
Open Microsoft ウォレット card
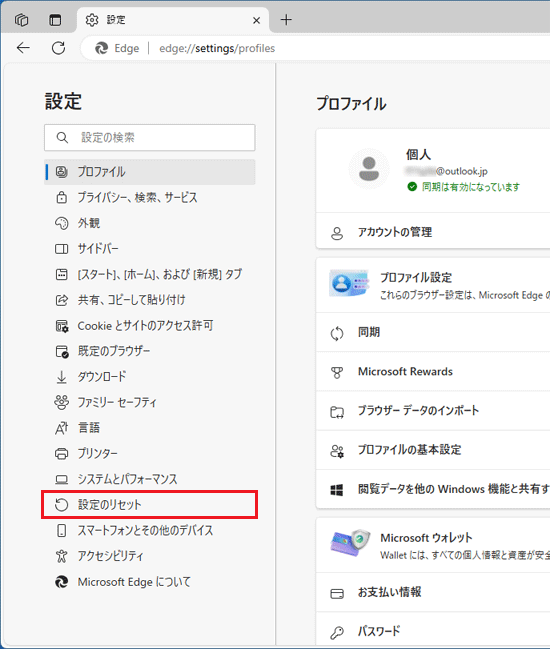coord(433,545)
